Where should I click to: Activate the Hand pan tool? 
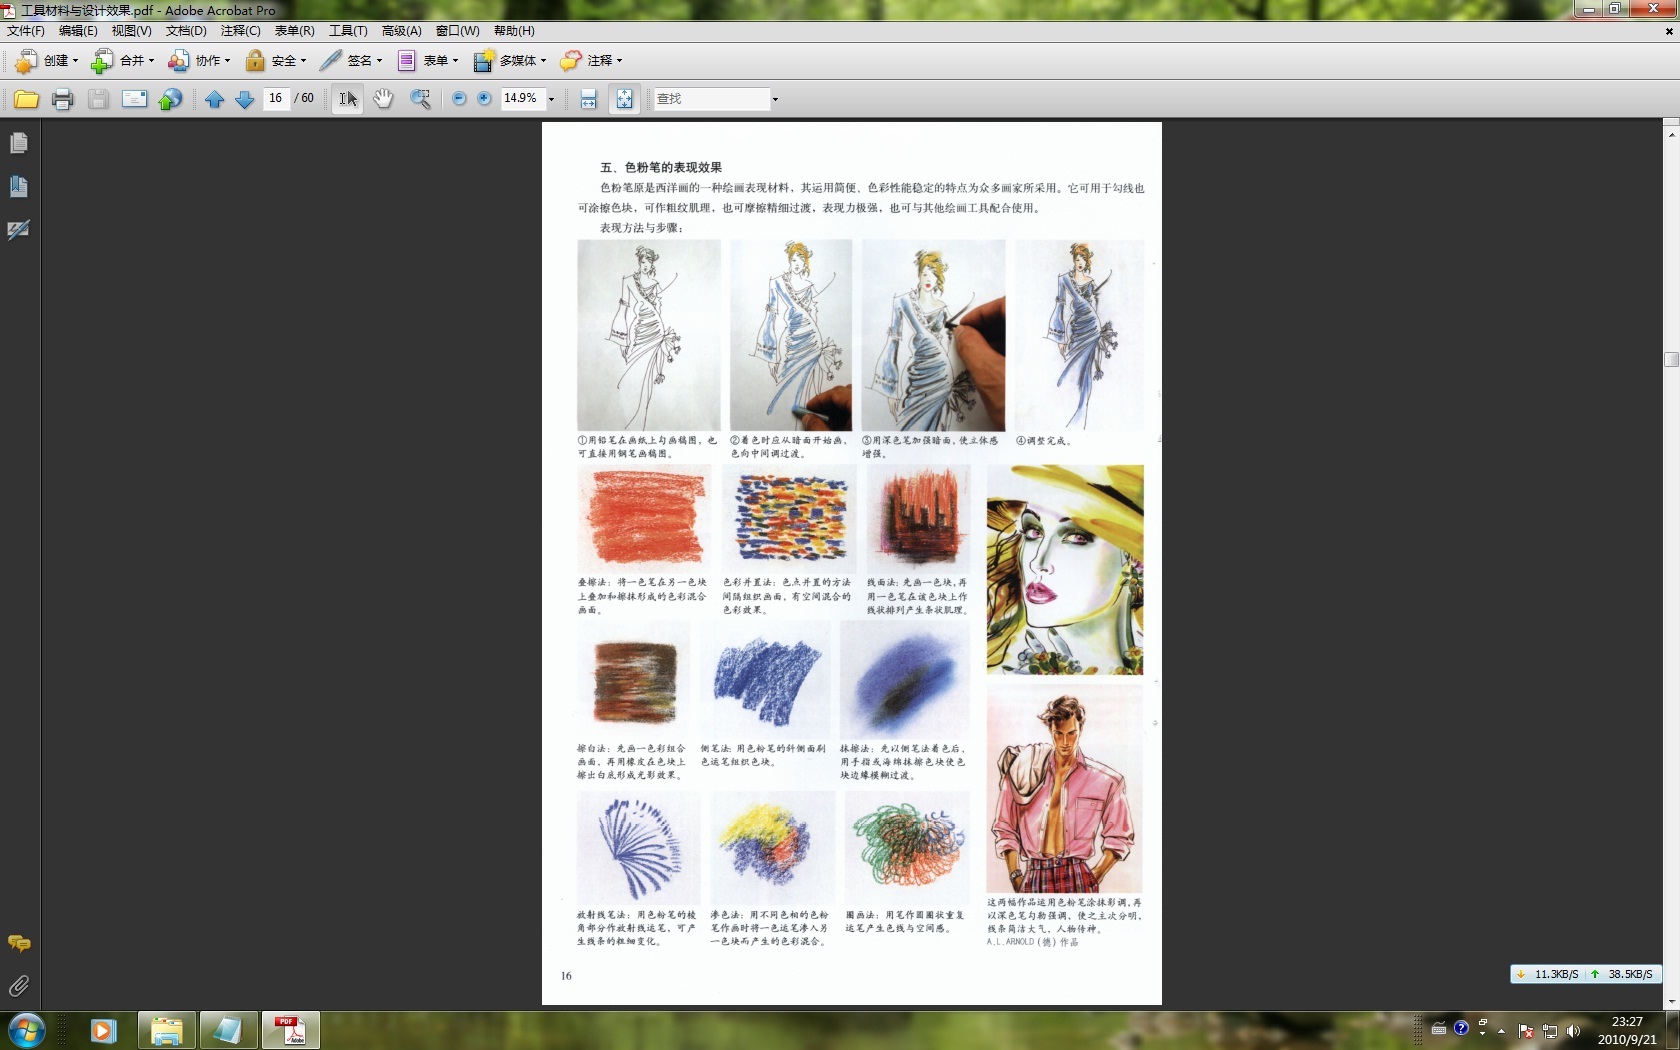pyautogui.click(x=383, y=99)
